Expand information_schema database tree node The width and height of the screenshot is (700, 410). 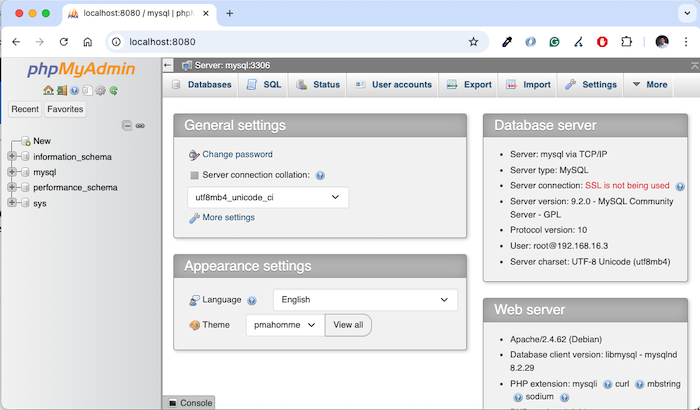click(12, 156)
